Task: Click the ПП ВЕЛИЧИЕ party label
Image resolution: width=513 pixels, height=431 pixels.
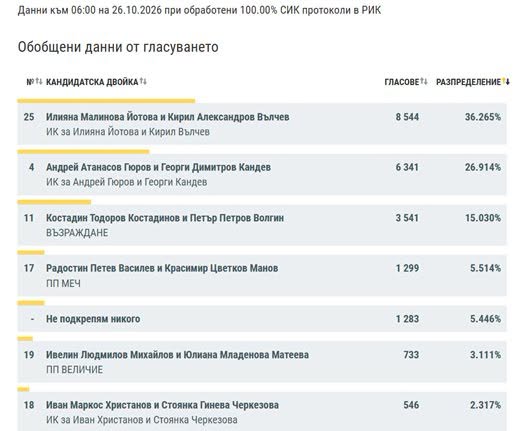Action: (x=74, y=370)
